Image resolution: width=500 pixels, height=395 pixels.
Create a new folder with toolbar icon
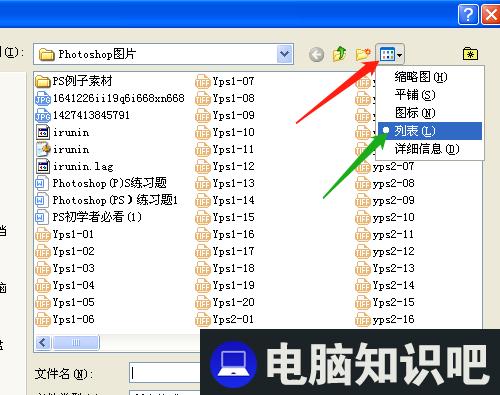coord(363,54)
